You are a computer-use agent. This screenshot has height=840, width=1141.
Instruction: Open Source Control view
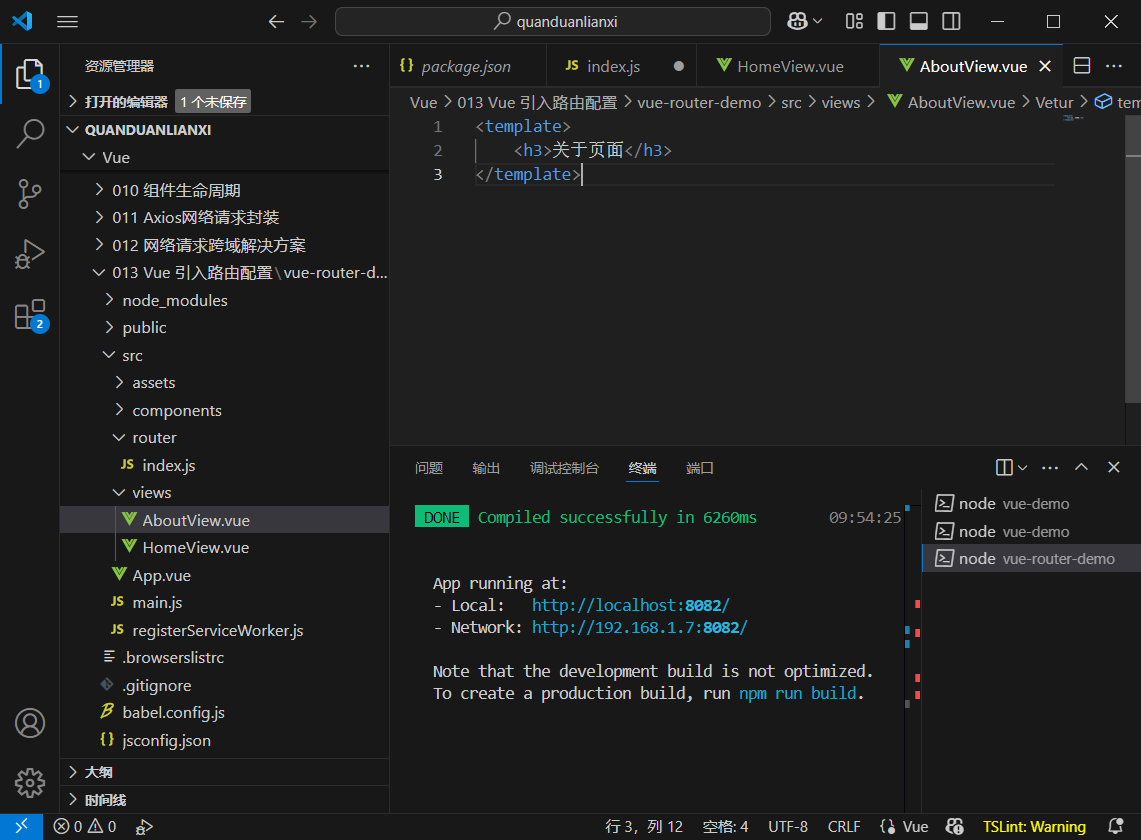[30, 194]
